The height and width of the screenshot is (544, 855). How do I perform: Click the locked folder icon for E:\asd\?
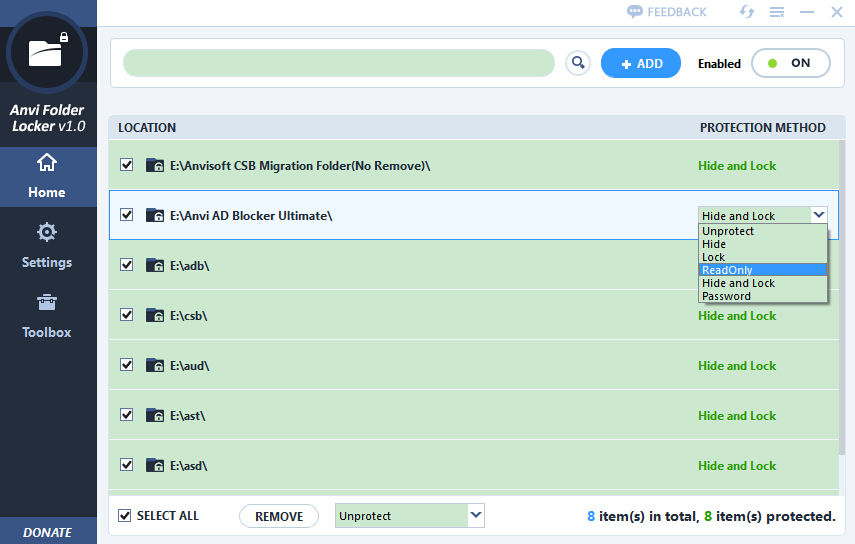coord(155,466)
